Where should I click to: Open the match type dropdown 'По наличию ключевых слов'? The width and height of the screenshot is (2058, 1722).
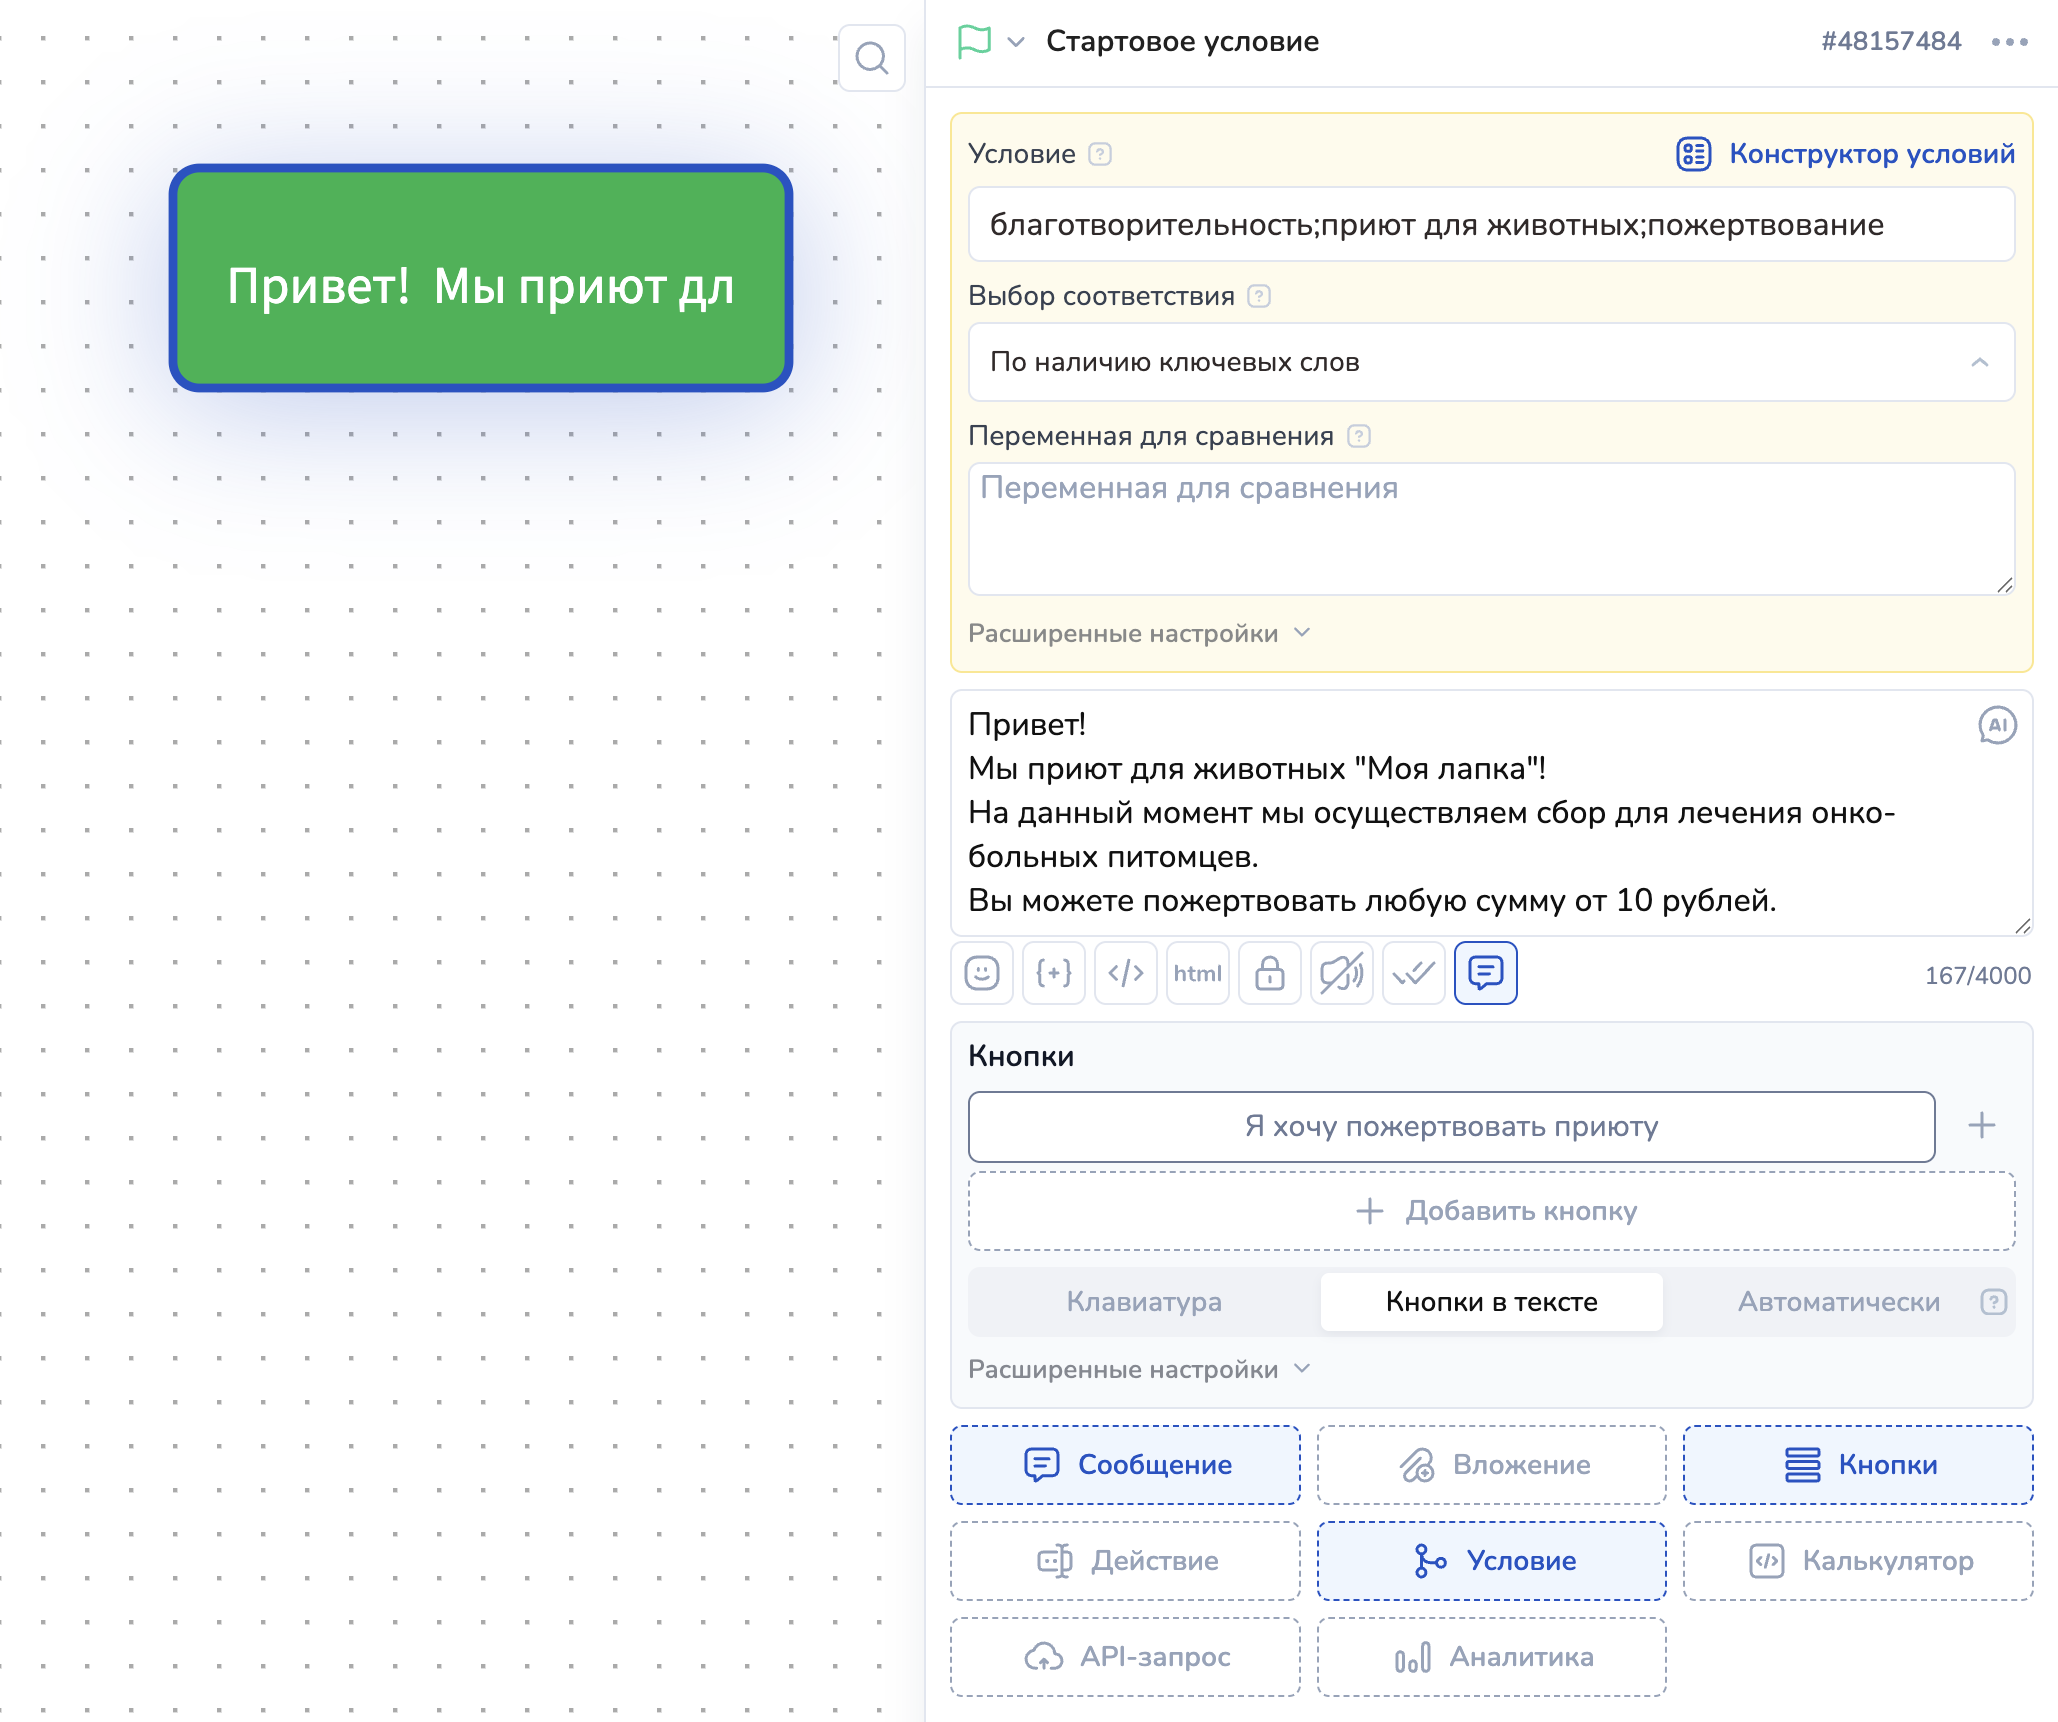tap(1490, 362)
